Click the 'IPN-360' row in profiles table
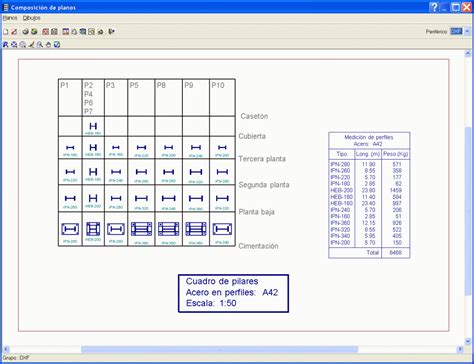This screenshot has height=364, width=474. click(x=369, y=223)
